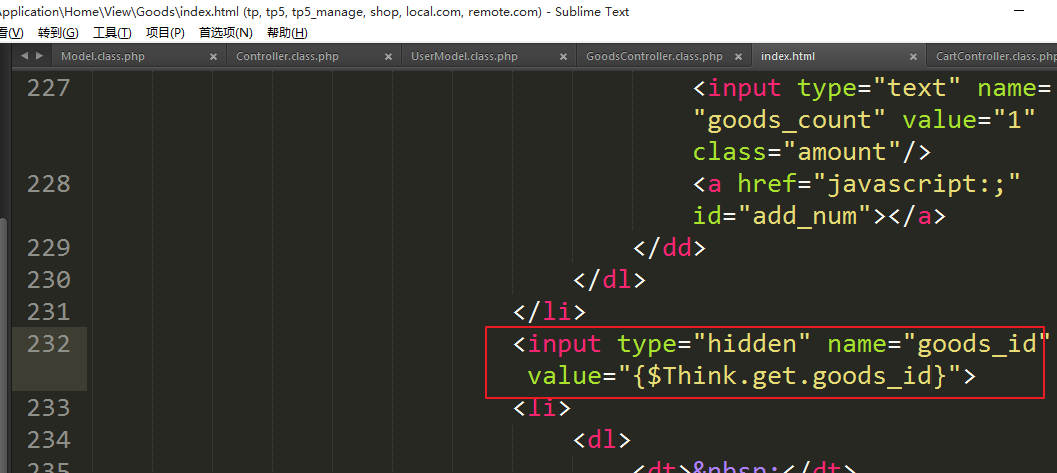Open the 帮助(H) help menu
Viewport: 1057px width, 473px height.
287,33
